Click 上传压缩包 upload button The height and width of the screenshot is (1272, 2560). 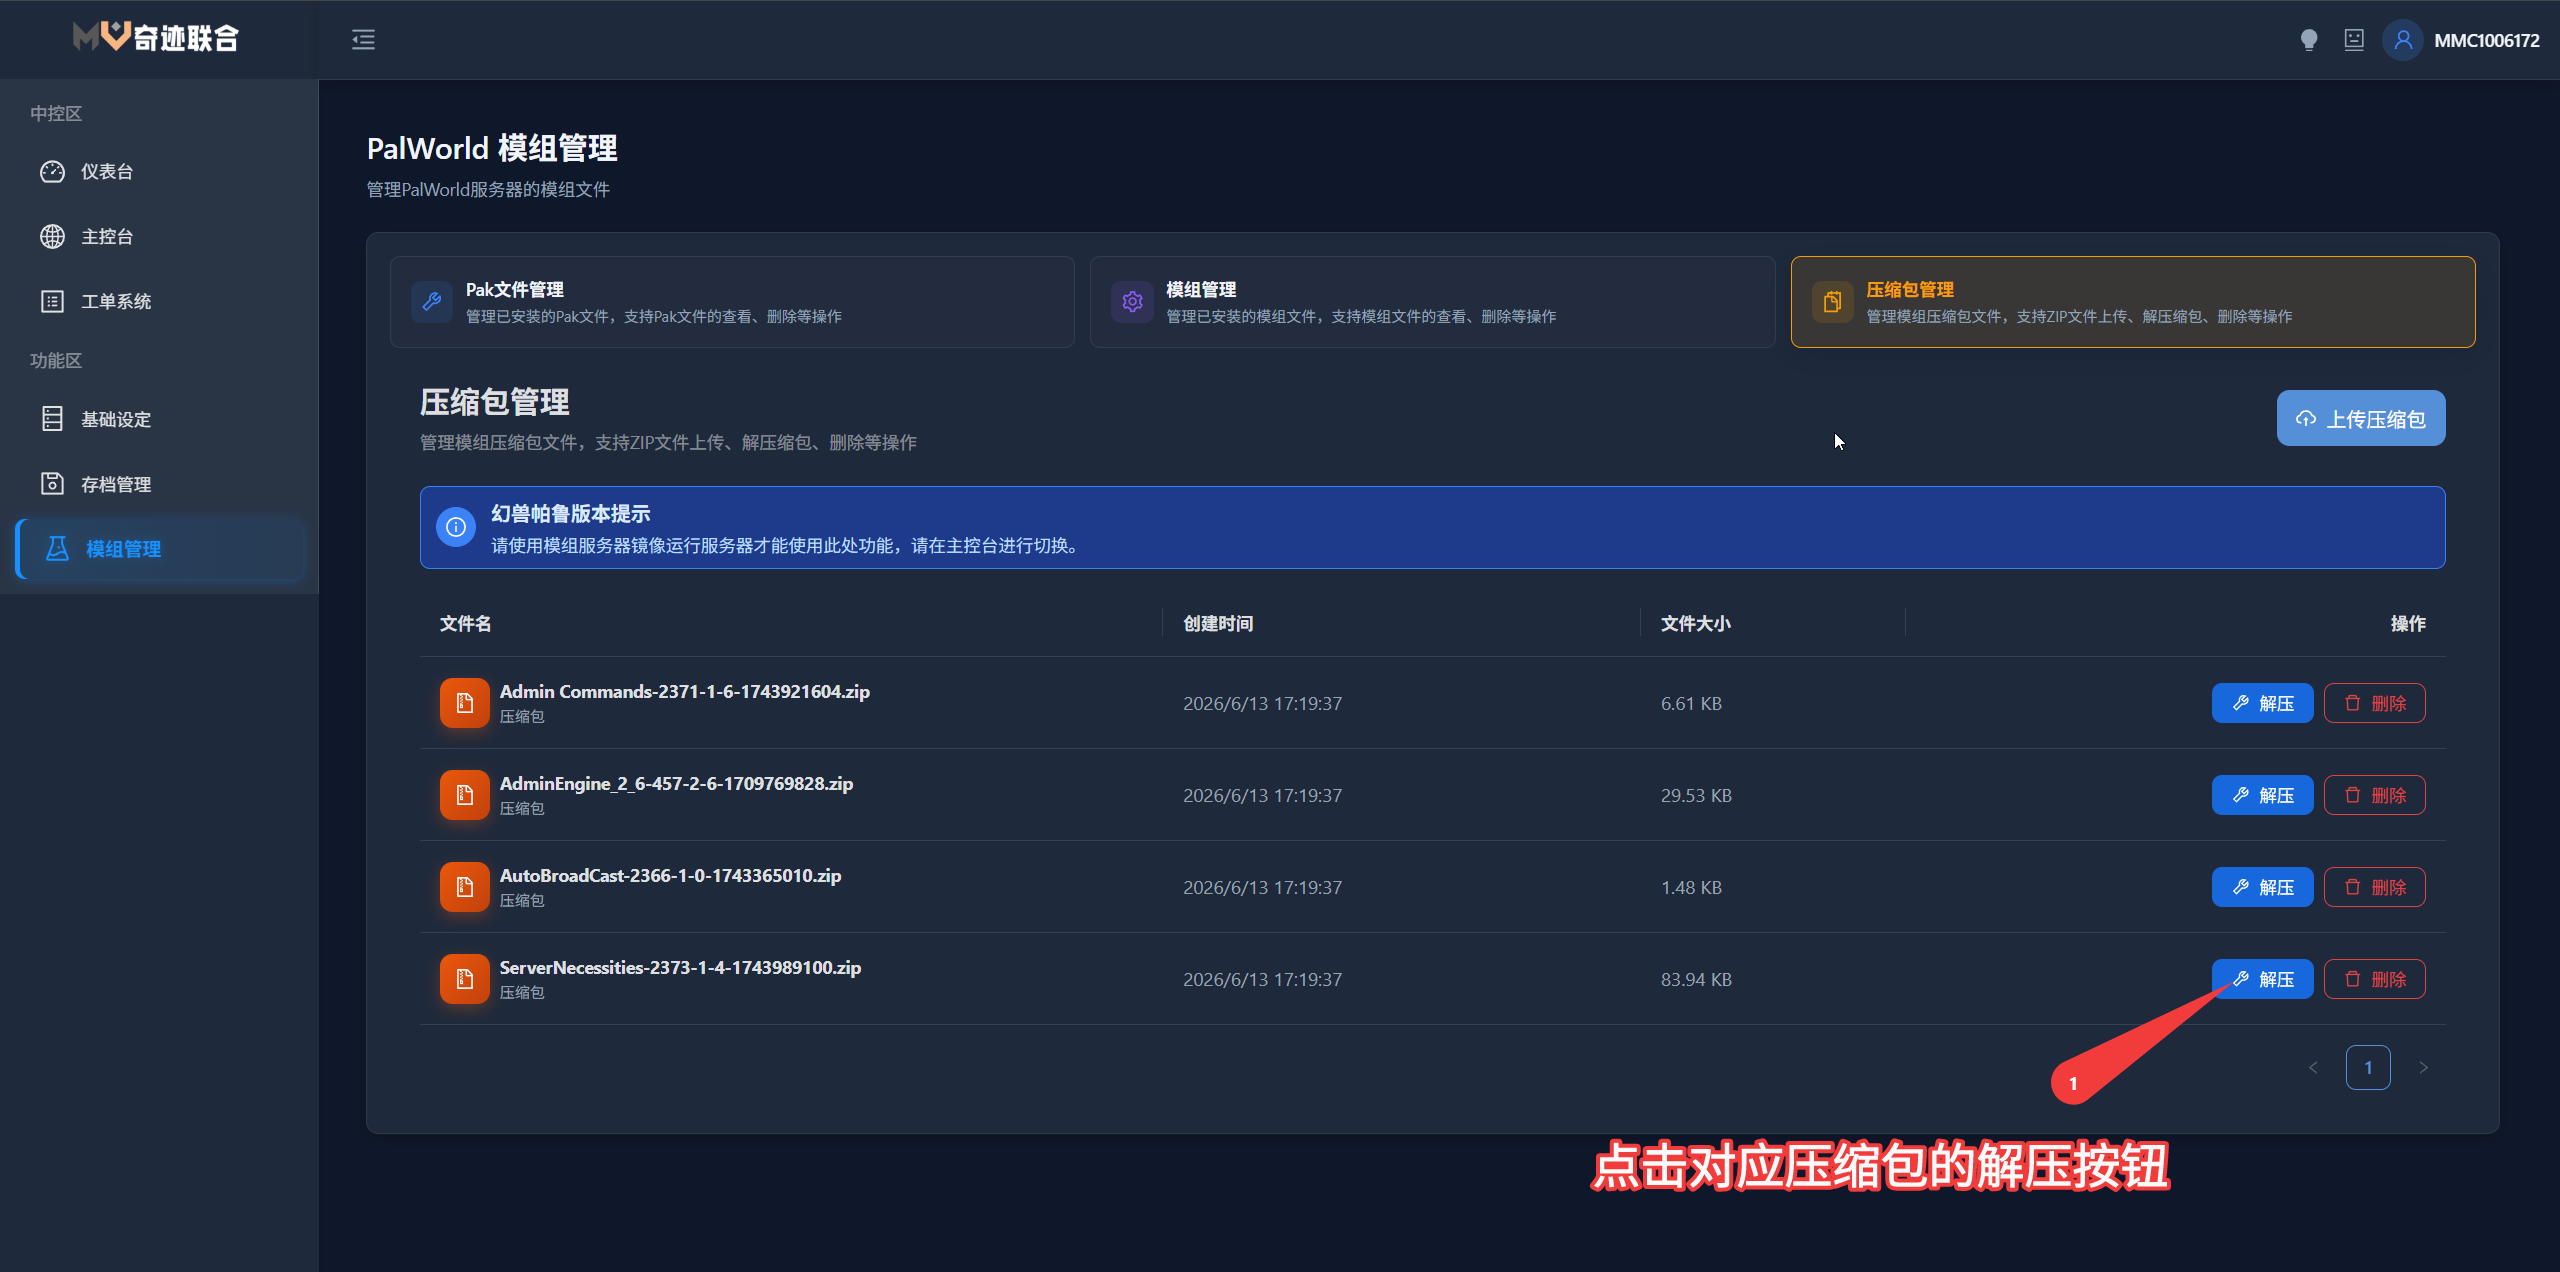pyautogui.click(x=2361, y=418)
